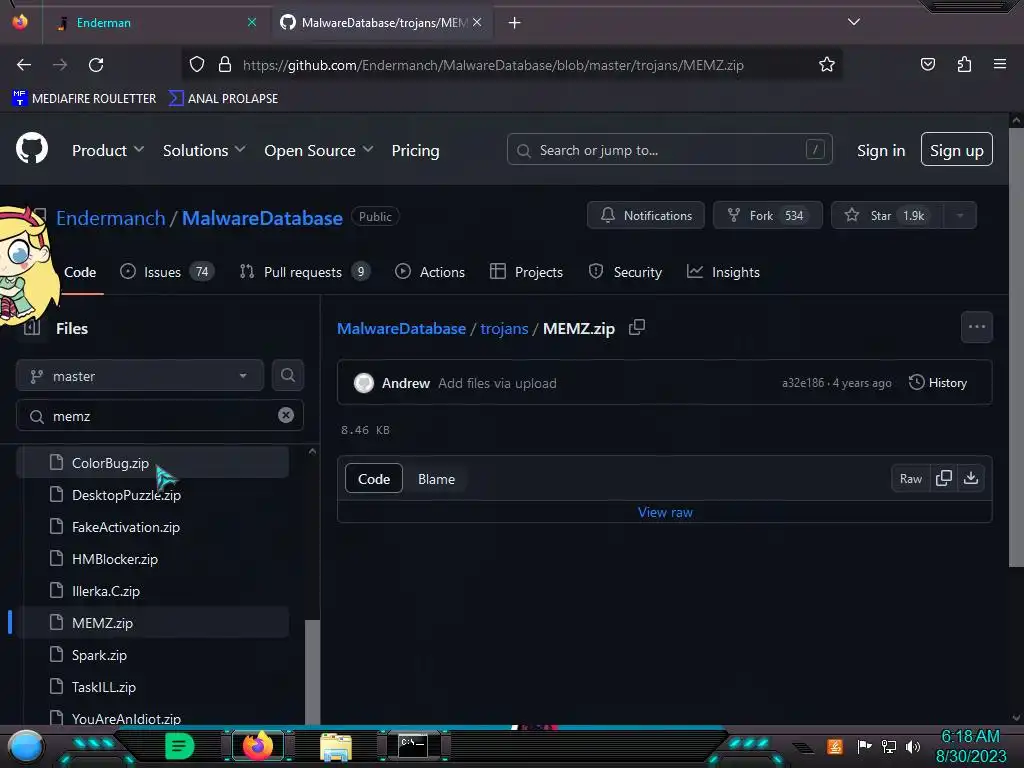1024x768 pixels.
Task: Click the Raw button
Action: tap(911, 479)
